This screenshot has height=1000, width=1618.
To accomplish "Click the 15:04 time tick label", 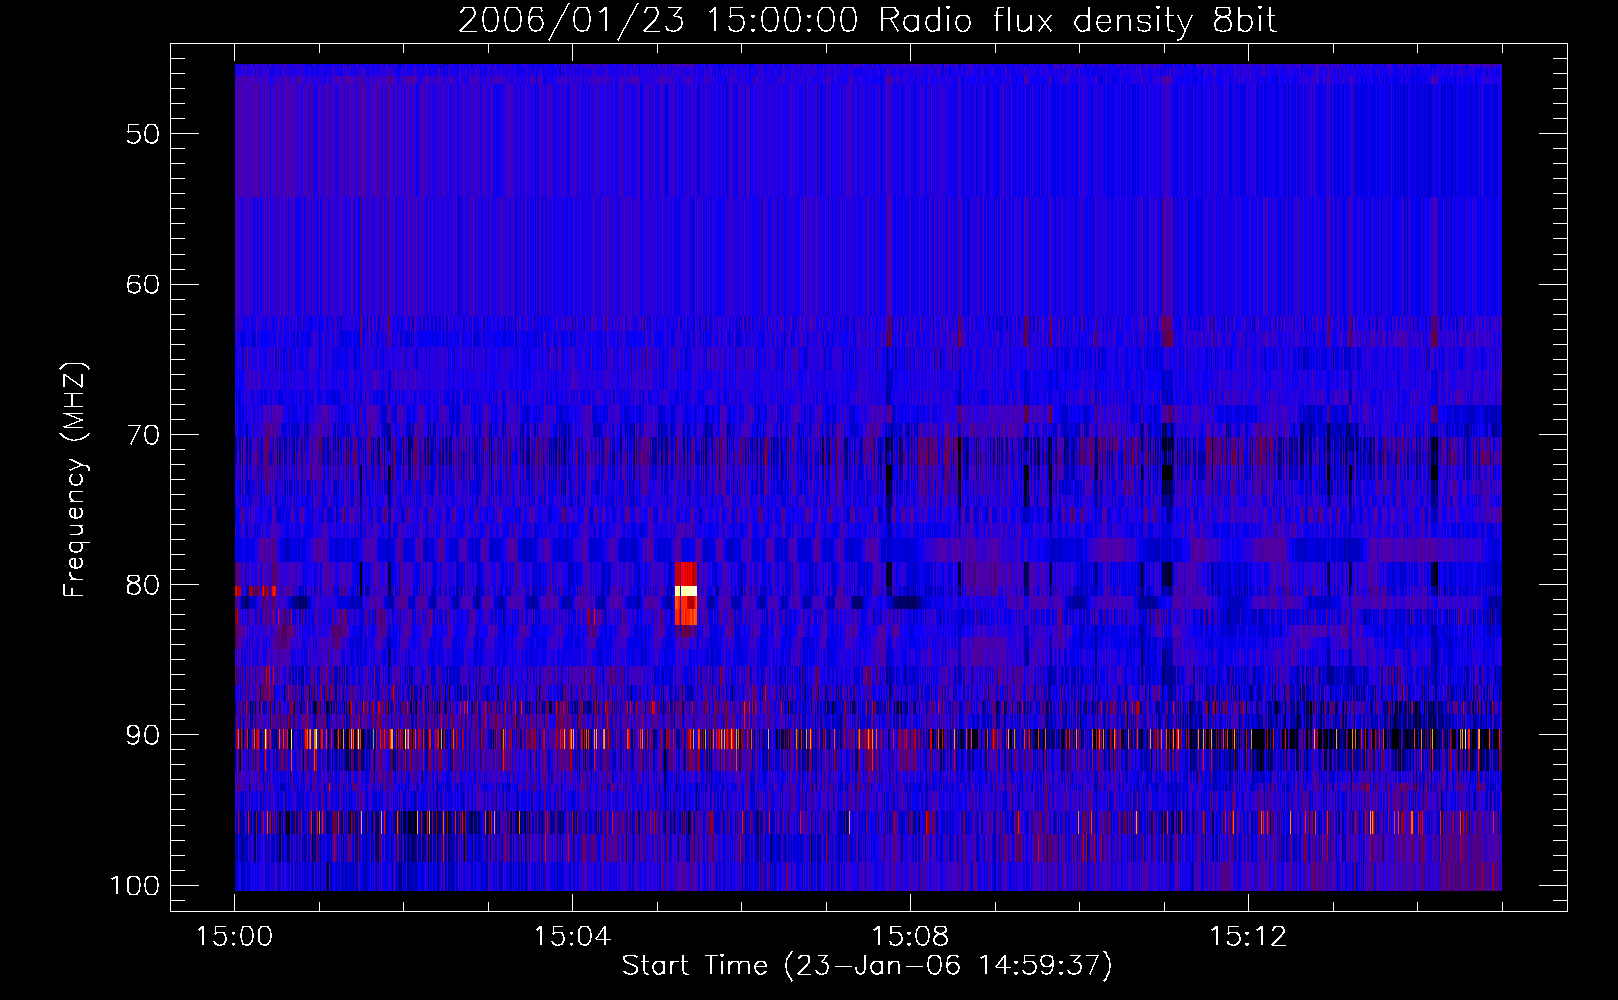I will point(572,937).
